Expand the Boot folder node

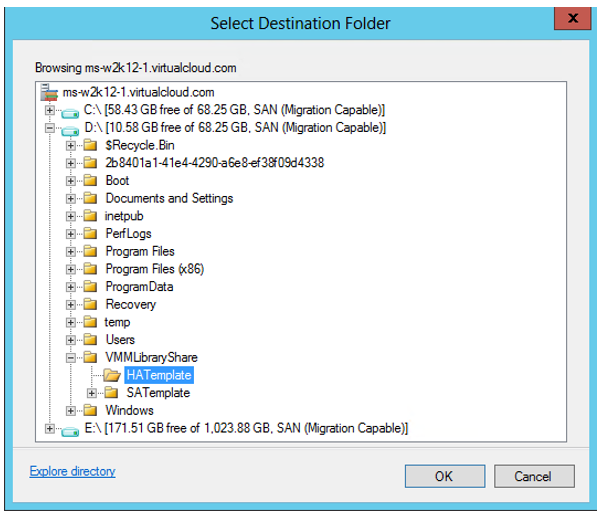[x=70, y=181]
